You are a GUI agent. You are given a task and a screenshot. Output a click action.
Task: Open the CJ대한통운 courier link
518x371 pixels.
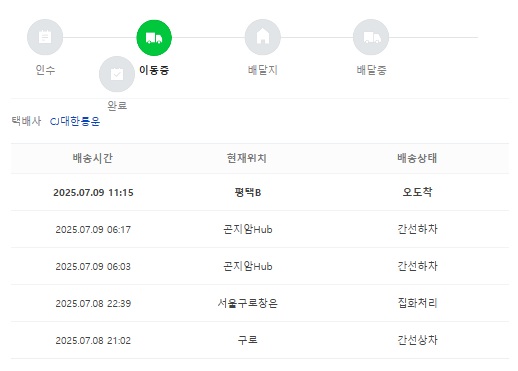pos(75,121)
